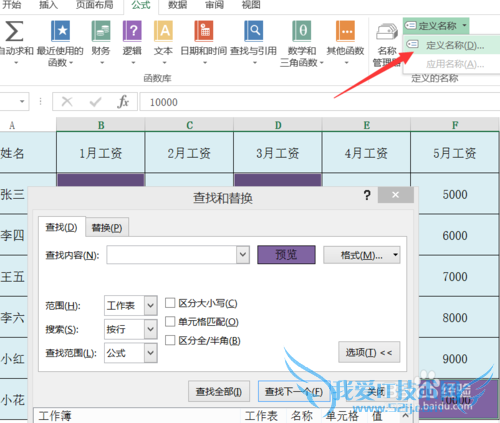Open the Find what (查找内容) dropdown arrow
The image size is (500, 423).
(x=243, y=255)
